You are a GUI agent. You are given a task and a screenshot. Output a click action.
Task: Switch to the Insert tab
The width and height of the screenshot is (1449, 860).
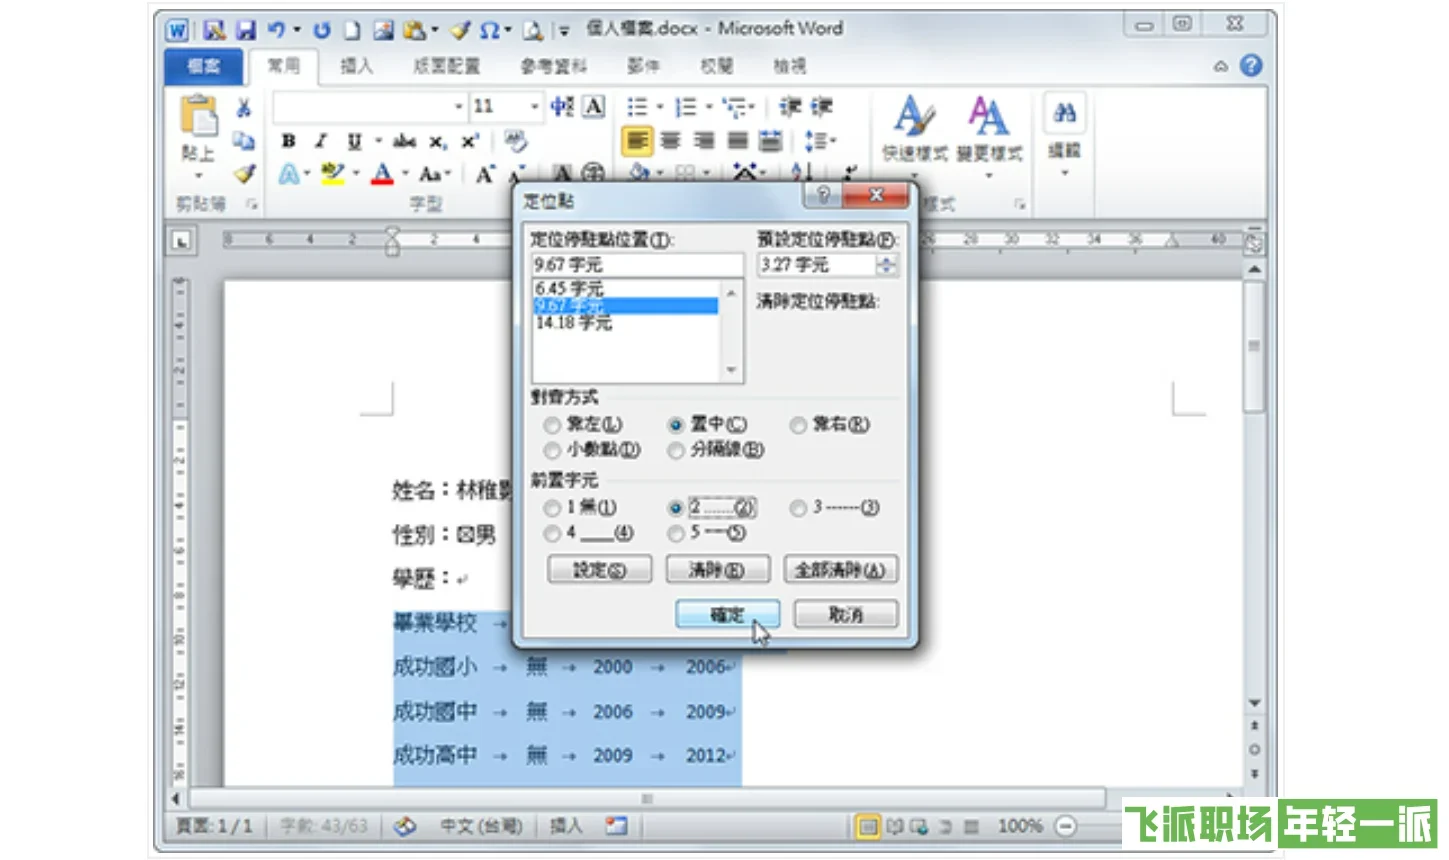point(356,66)
